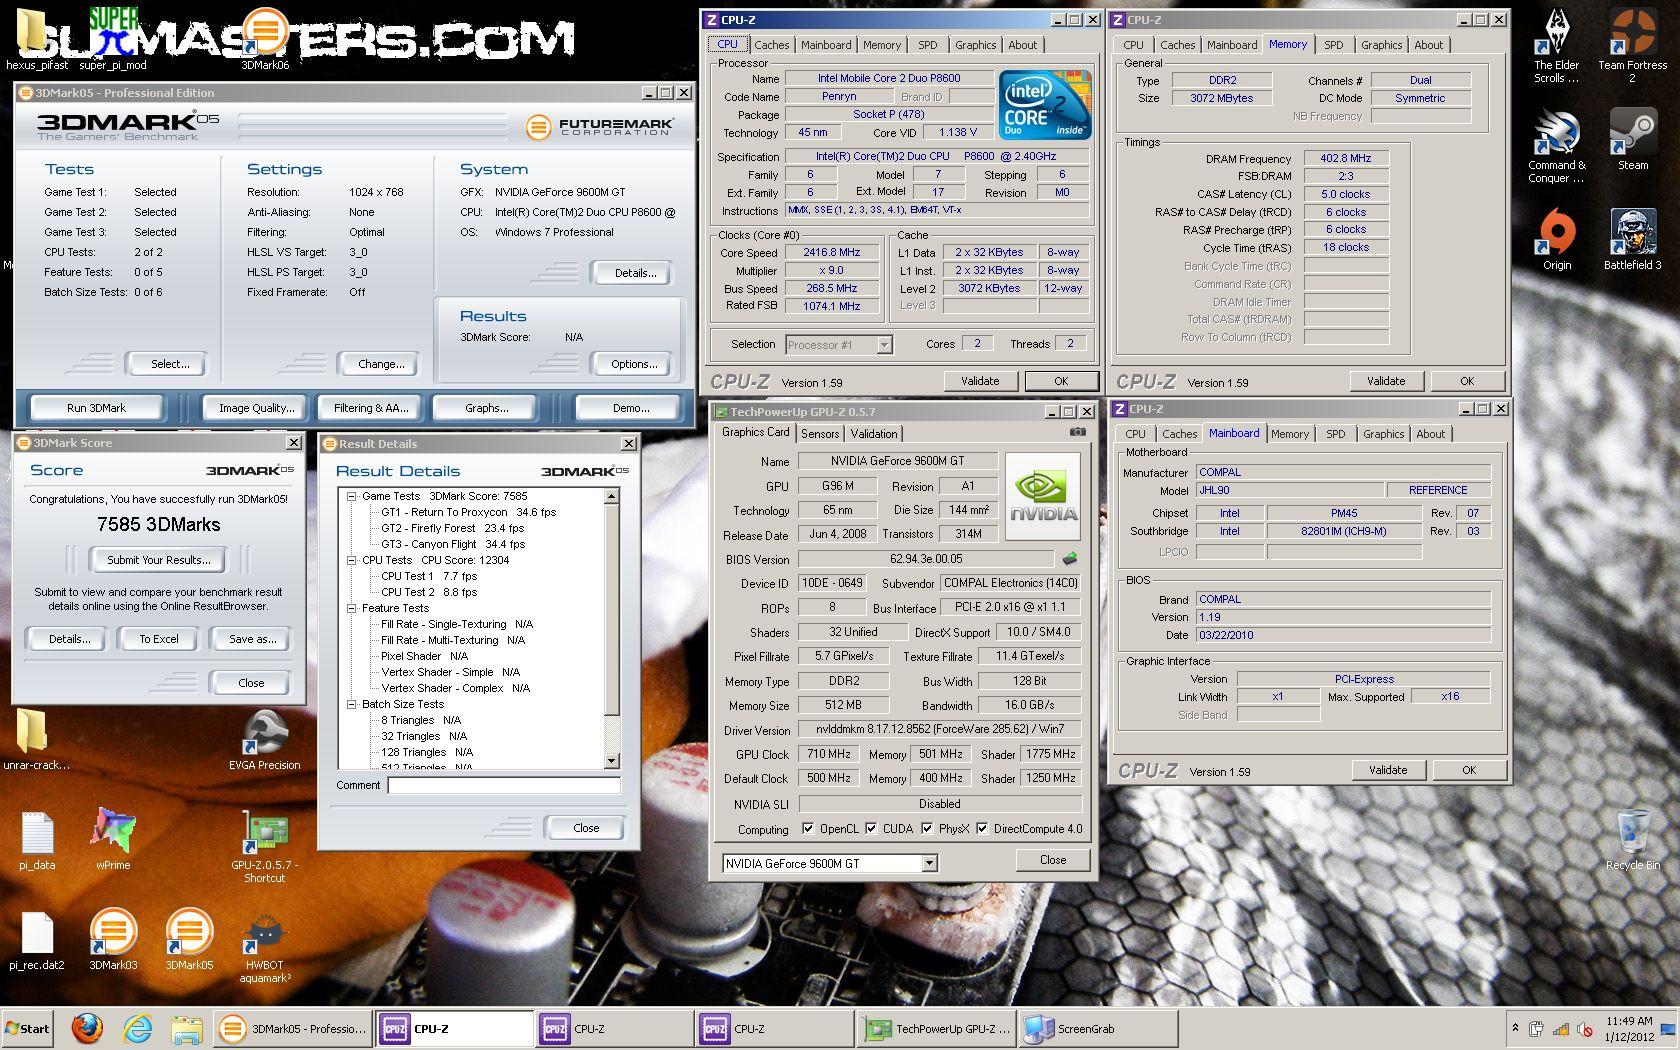
Task: Launch Steam desktop icon
Action: [x=1632, y=140]
